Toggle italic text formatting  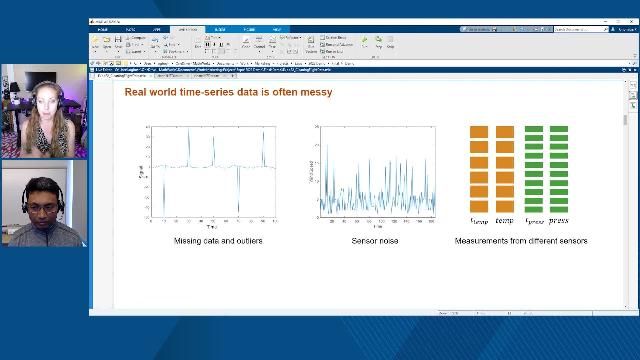click(215, 44)
